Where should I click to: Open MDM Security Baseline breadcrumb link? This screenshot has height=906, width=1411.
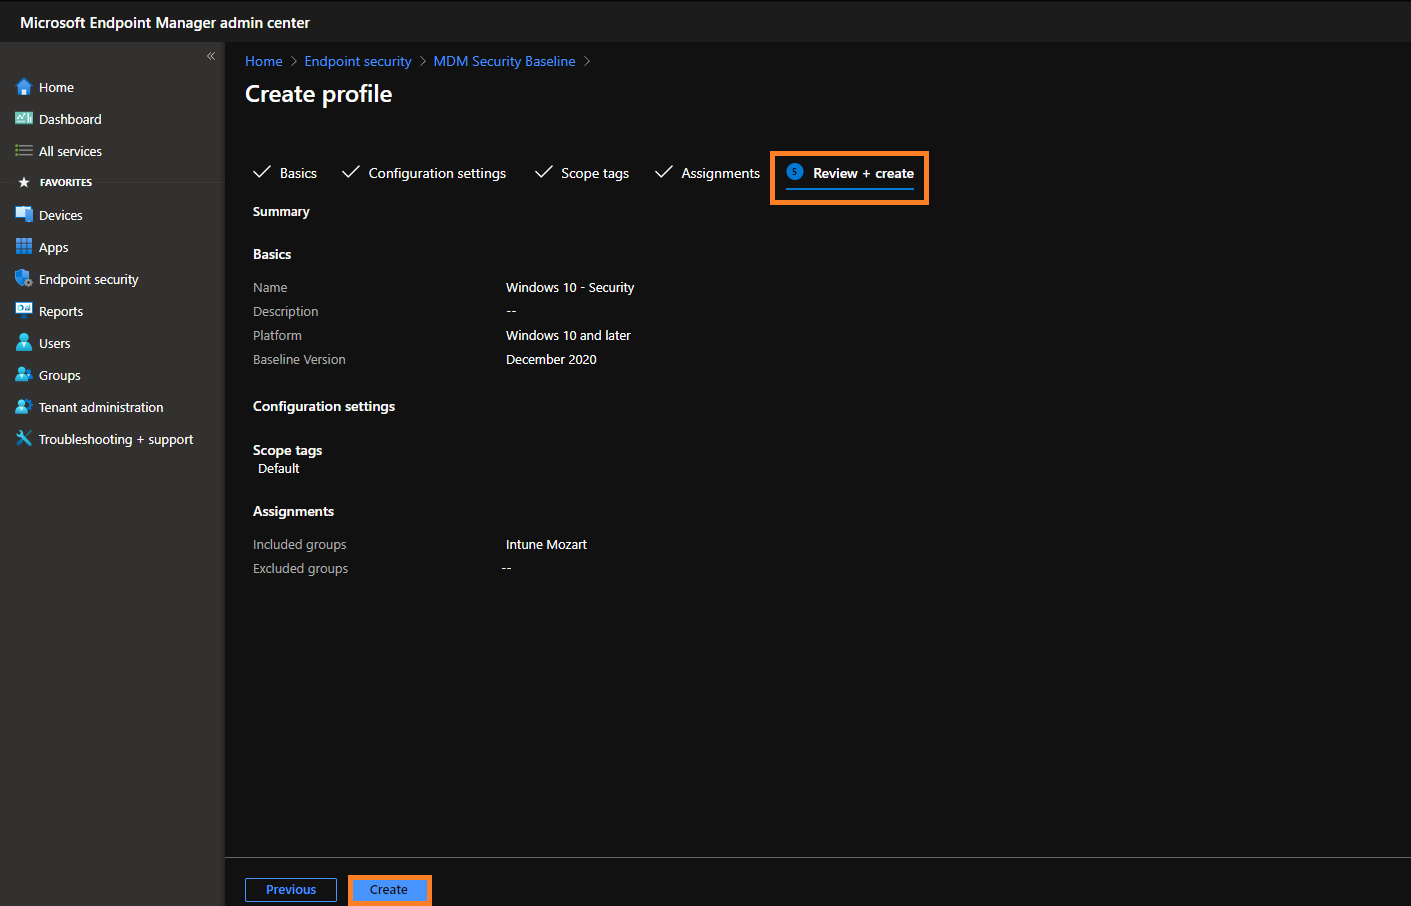[504, 61]
